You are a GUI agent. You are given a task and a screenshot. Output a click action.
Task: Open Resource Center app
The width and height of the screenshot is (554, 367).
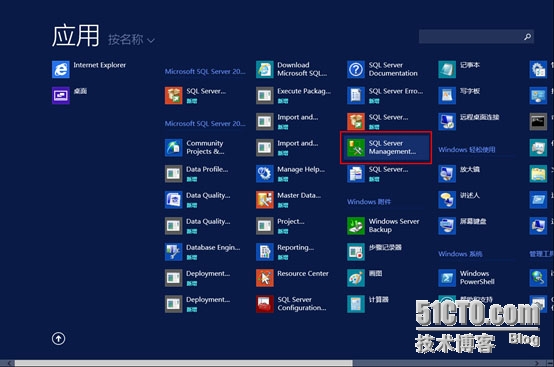click(x=293, y=278)
